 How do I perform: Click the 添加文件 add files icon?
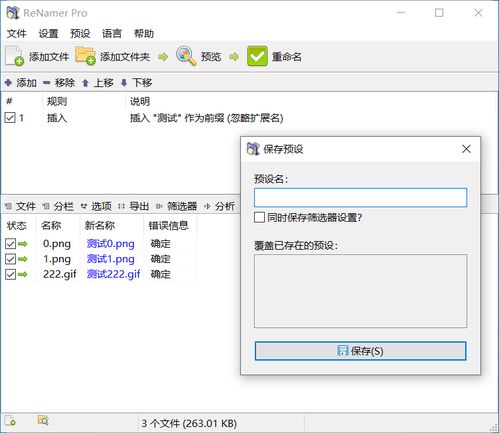14,56
